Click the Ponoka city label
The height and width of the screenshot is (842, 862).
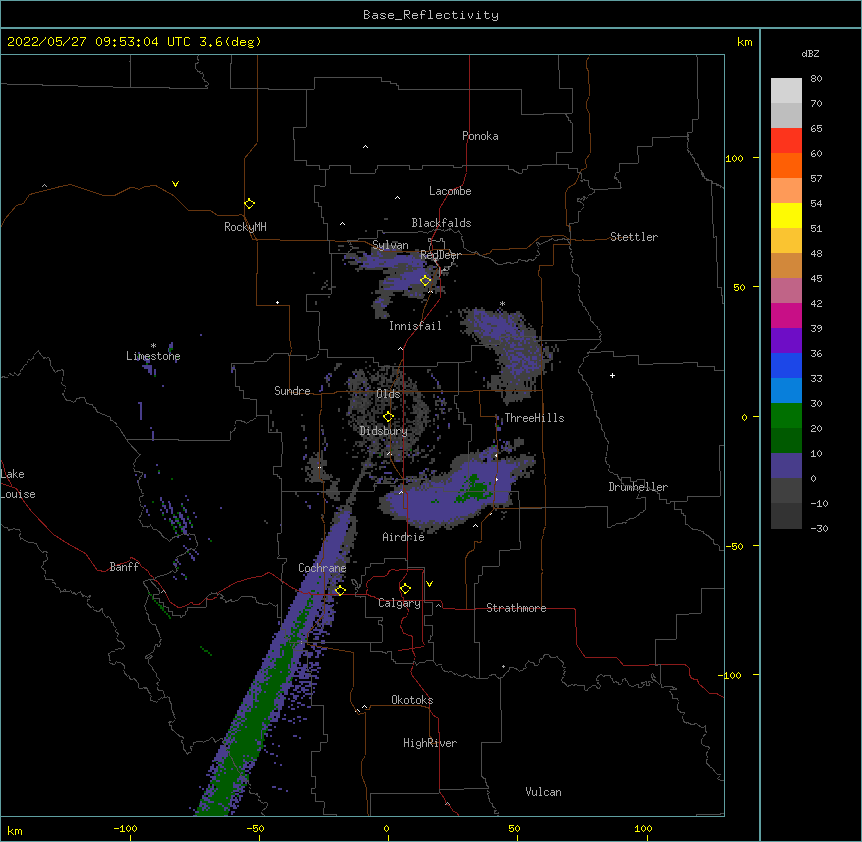coord(480,136)
